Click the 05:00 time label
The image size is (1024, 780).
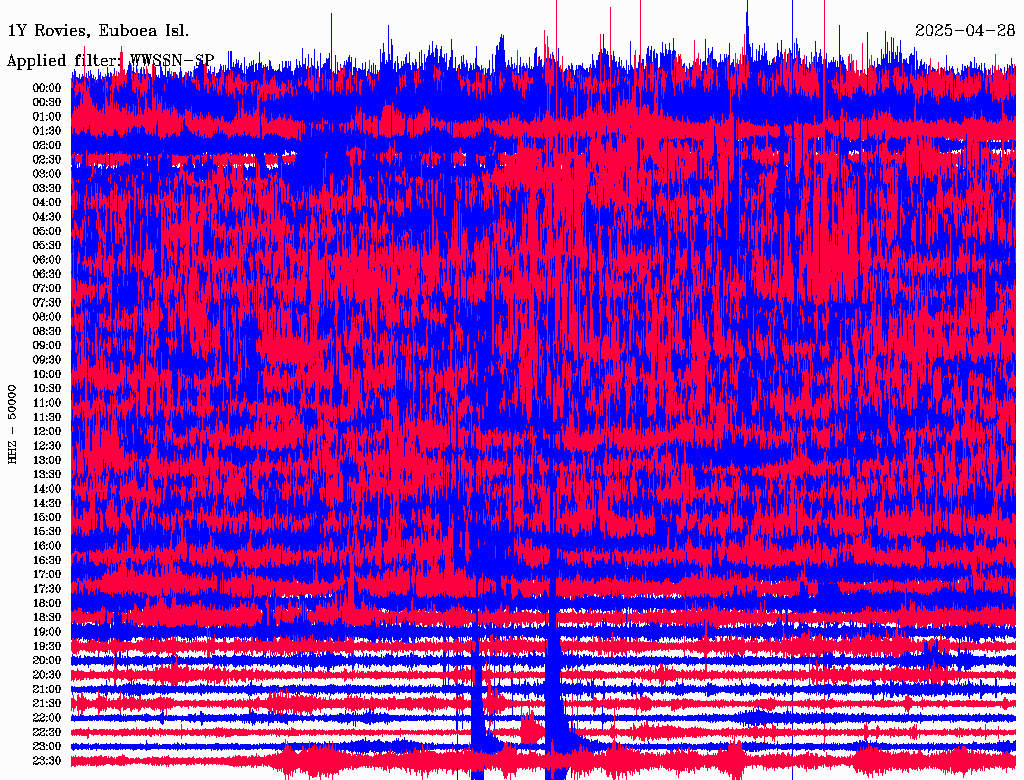[47, 231]
